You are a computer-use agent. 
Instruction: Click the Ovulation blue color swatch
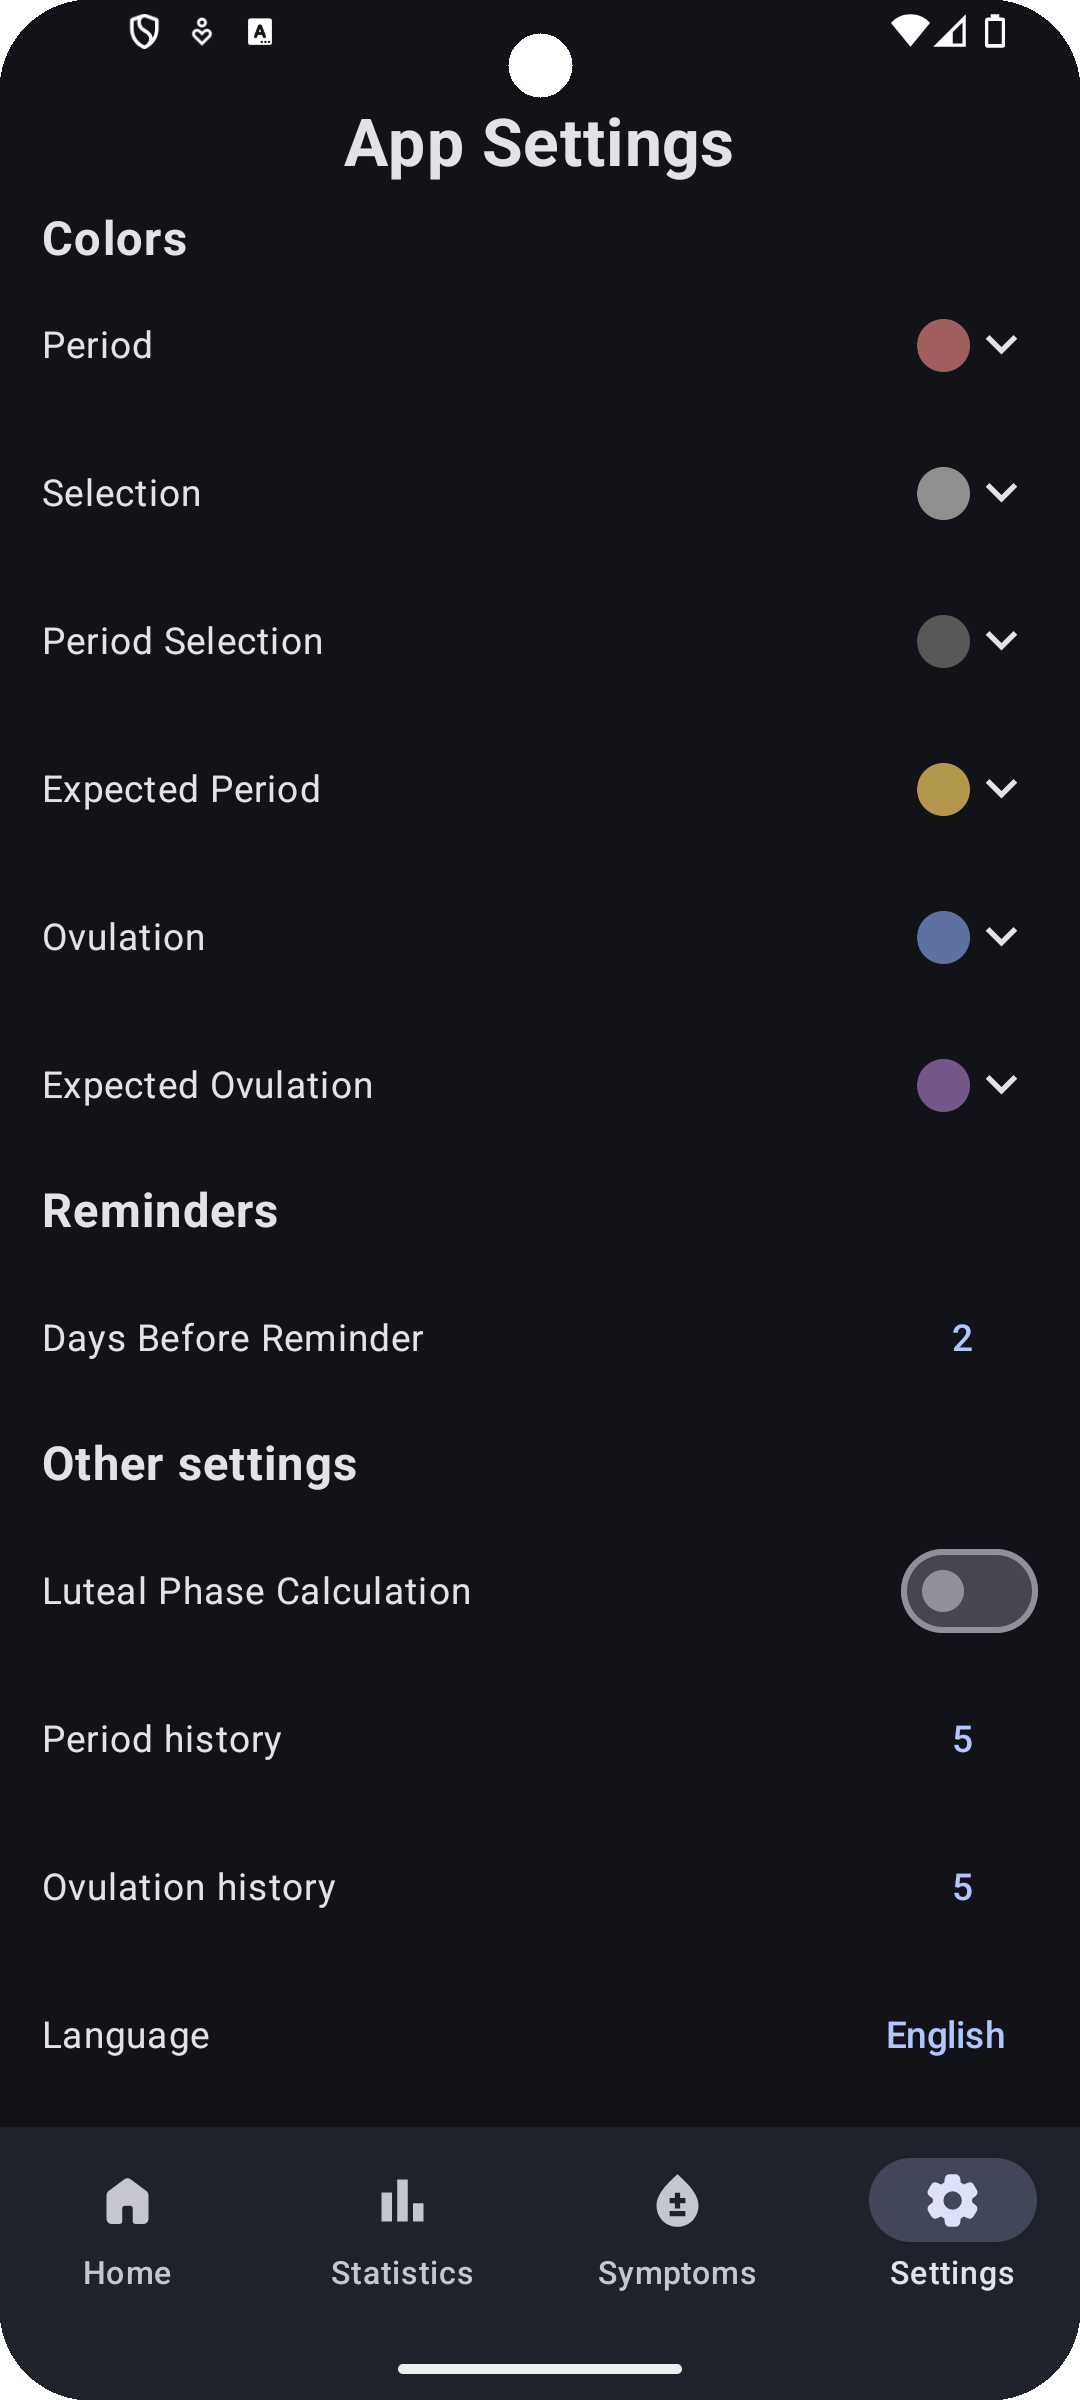[943, 937]
